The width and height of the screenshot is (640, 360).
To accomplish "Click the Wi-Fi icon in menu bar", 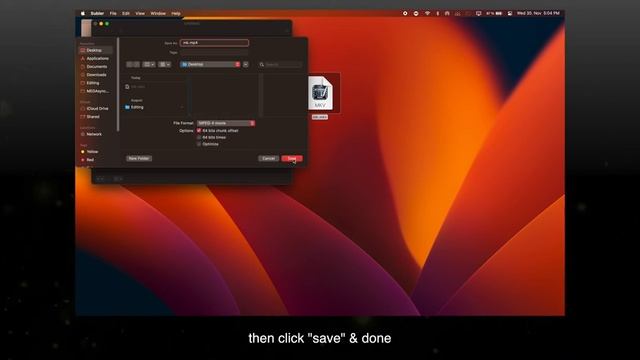I will coord(427,13).
